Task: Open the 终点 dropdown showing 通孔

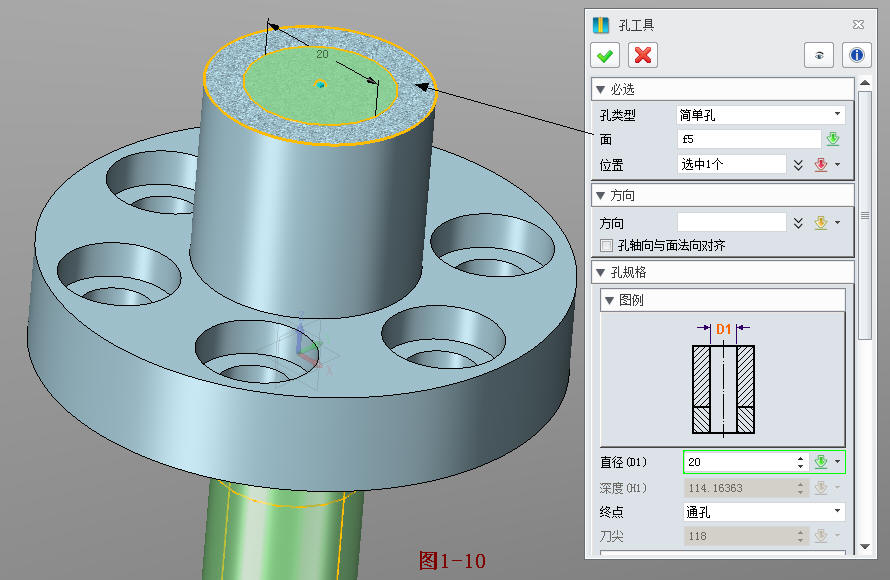Action: (837, 511)
